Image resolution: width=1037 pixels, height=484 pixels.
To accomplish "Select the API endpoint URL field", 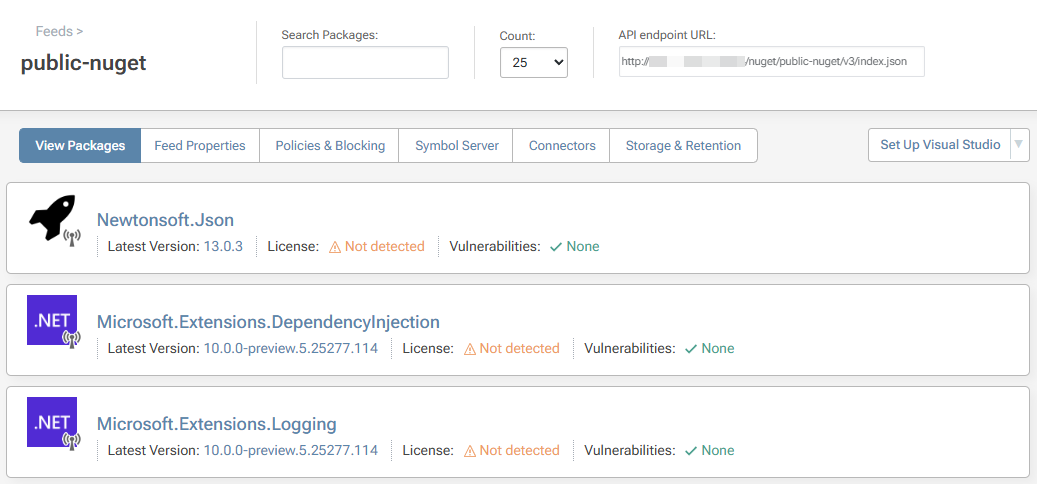I will pos(771,61).
